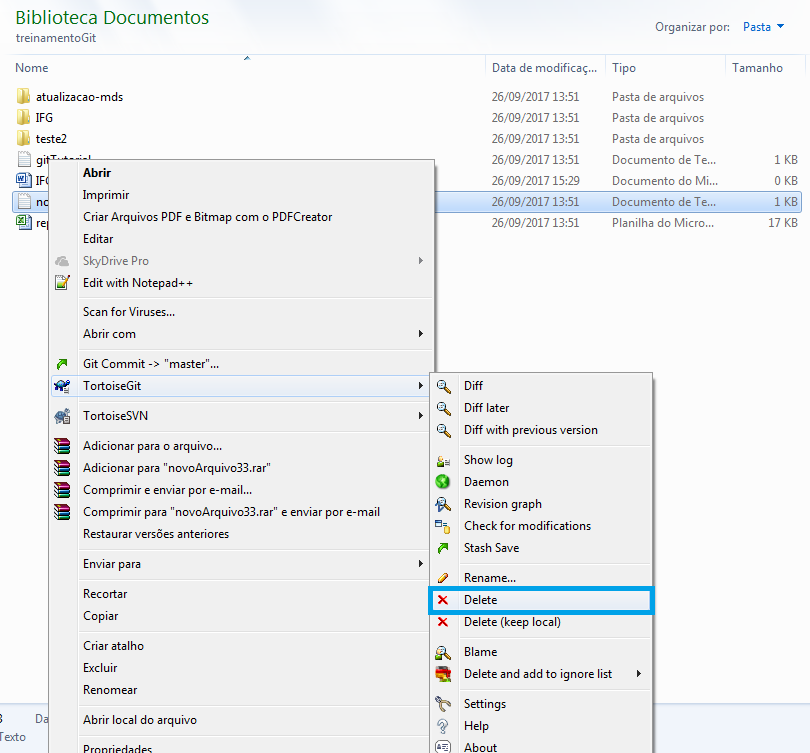Viewport: 810px width, 753px height.
Task: Sort files by Tamanho column header
Action: pos(757,68)
